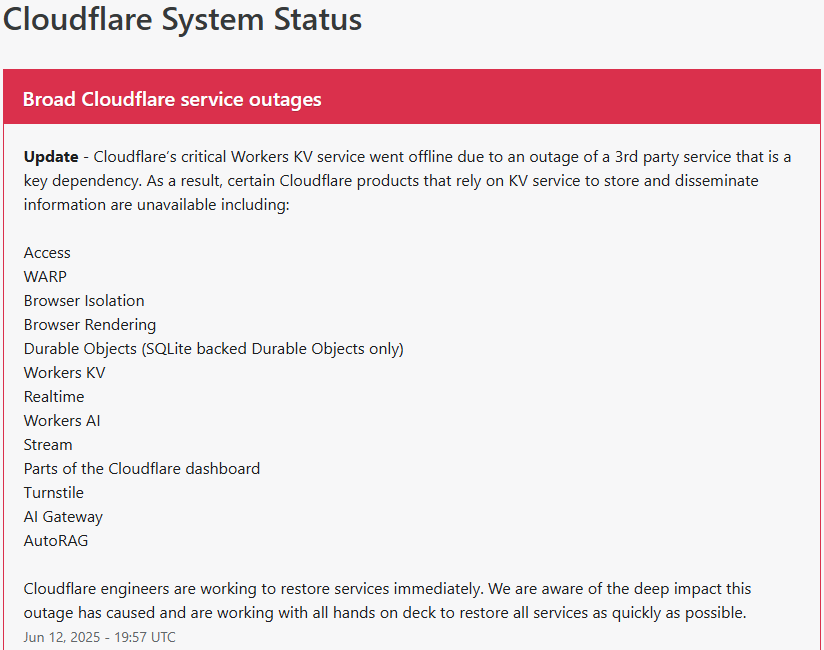This screenshot has height=650, width=824.
Task: Click the Durable Objects SQLite entry
Action: click(213, 349)
